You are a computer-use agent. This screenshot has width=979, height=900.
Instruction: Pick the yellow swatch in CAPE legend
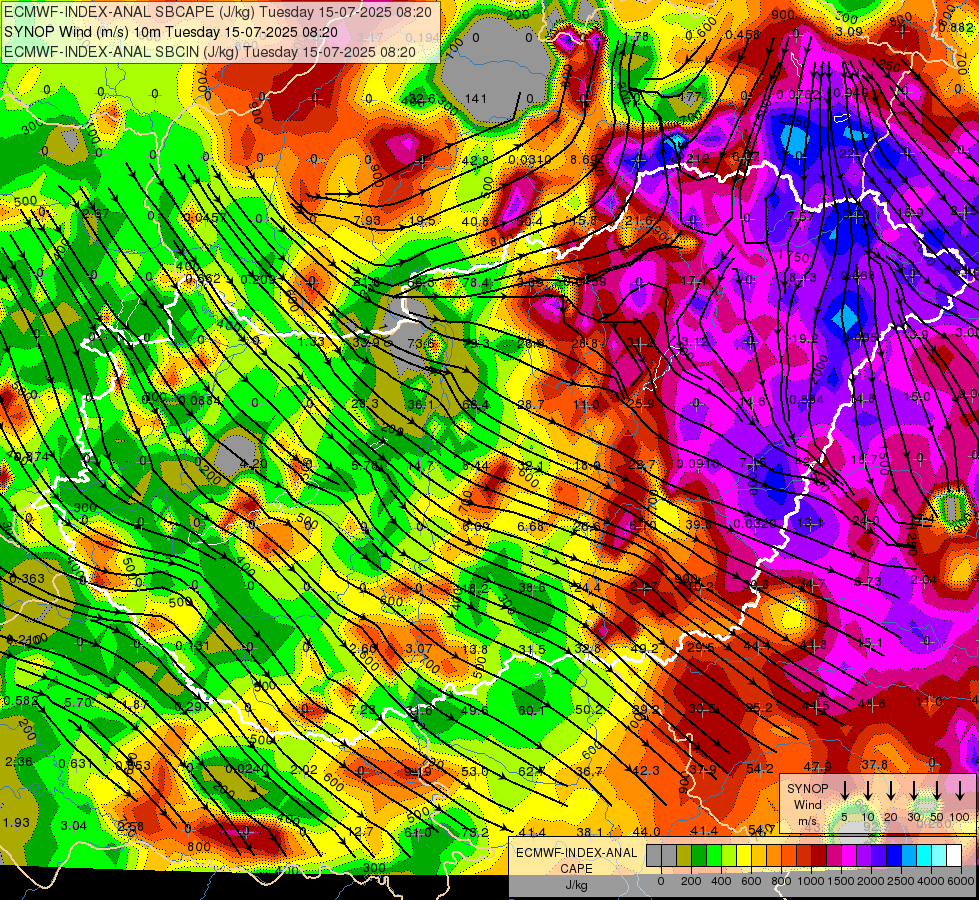click(x=744, y=855)
